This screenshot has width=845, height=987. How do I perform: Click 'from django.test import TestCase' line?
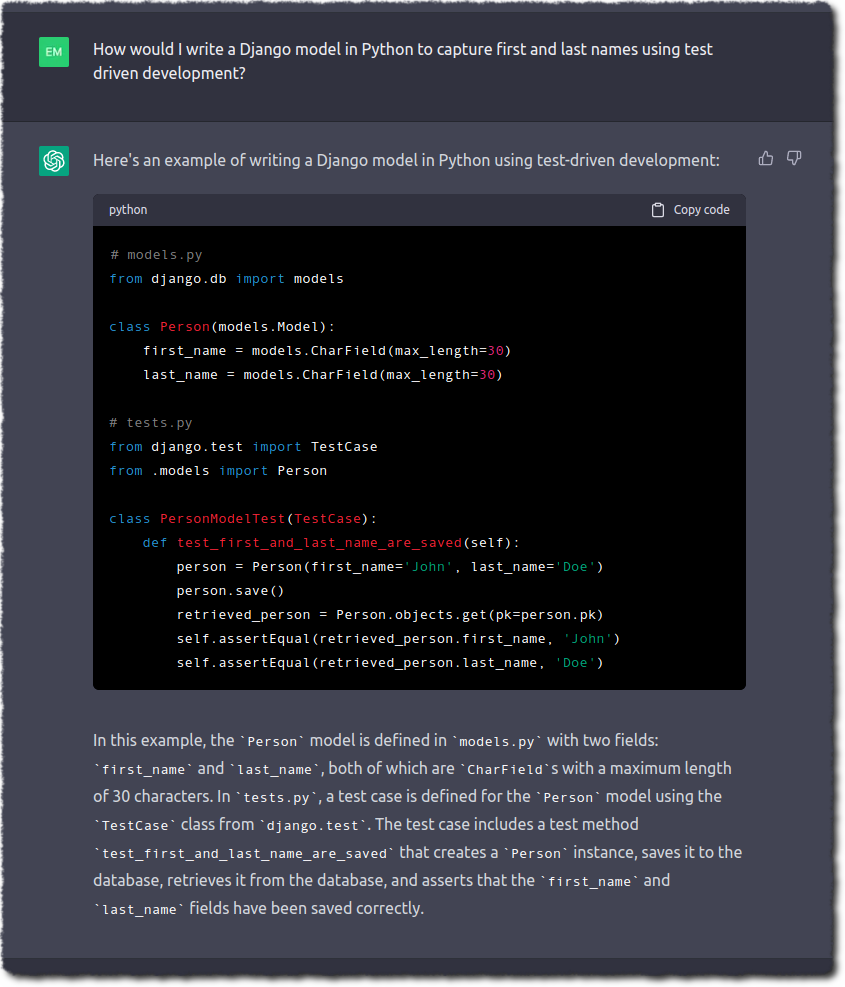(244, 447)
